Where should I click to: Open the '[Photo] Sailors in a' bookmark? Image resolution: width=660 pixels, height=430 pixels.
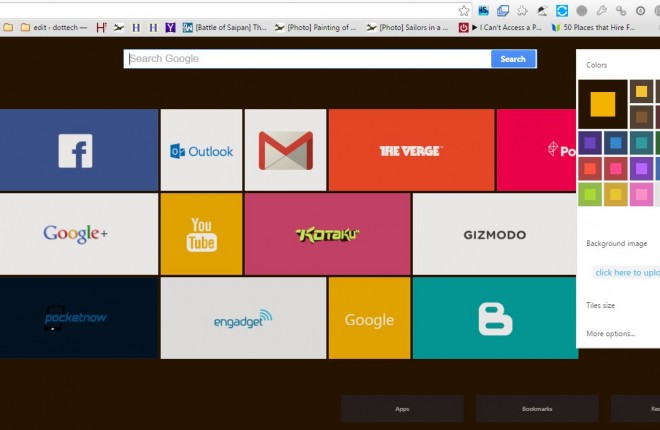[x=407, y=28]
